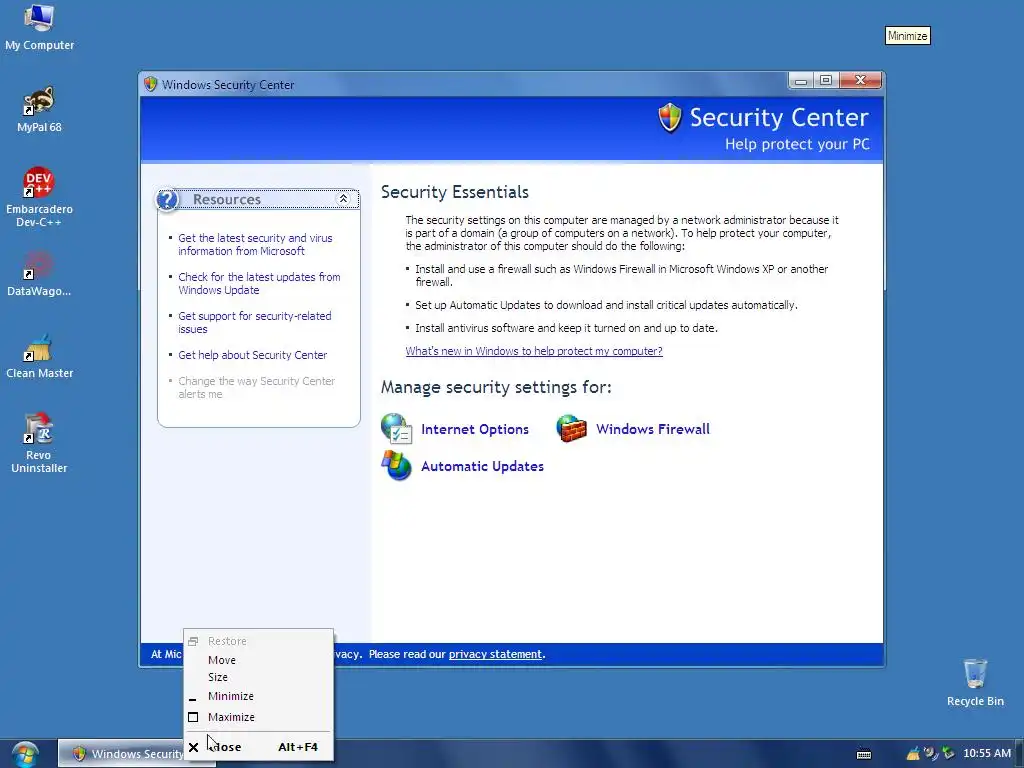Click the Automatic Updates globe icon

pyautogui.click(x=396, y=466)
